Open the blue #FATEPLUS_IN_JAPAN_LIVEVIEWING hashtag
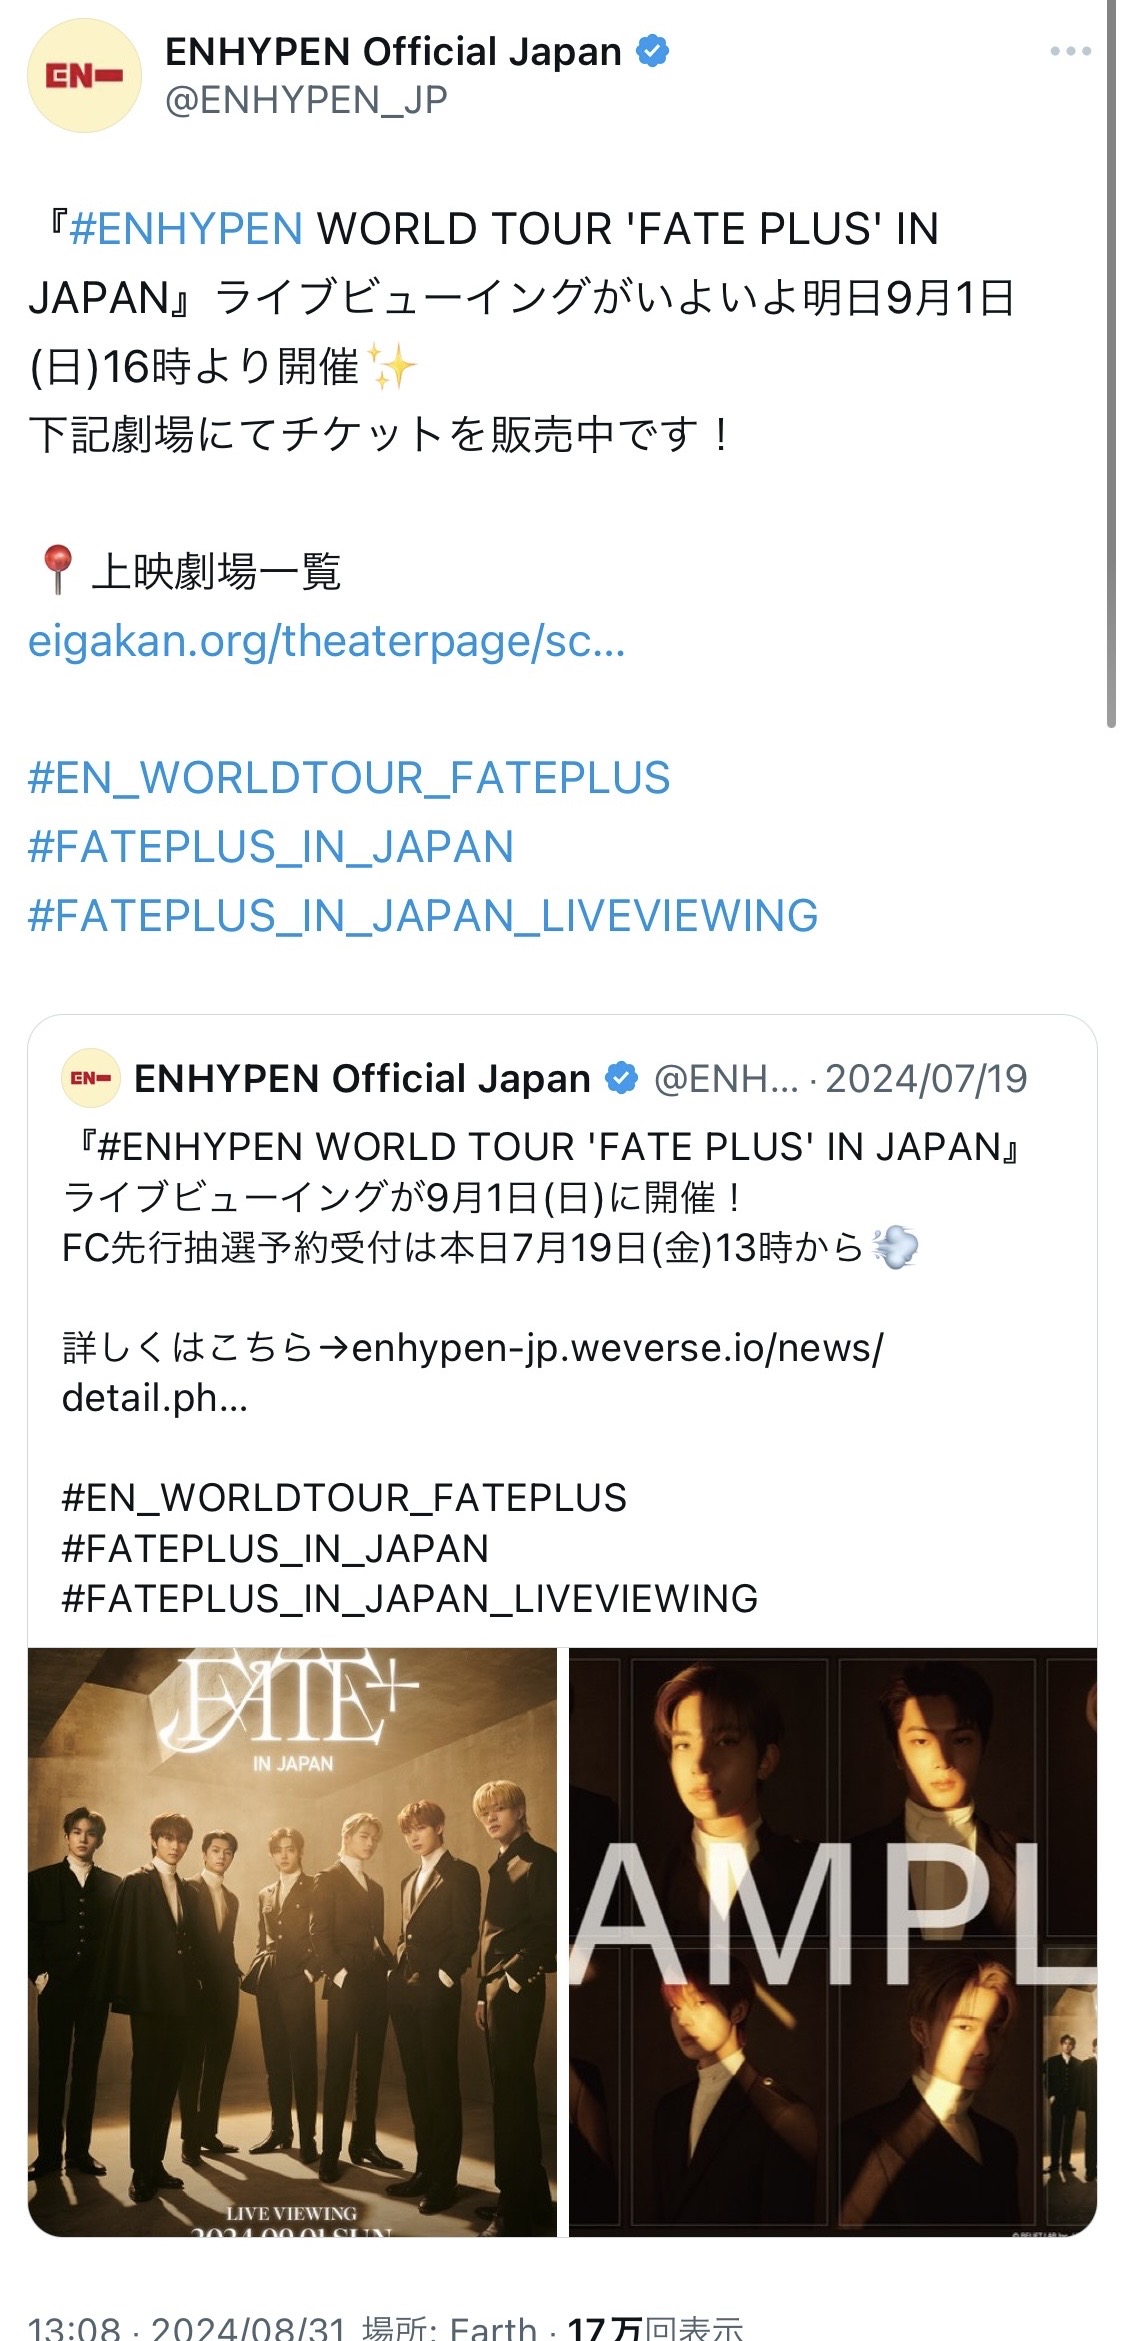 tap(423, 916)
